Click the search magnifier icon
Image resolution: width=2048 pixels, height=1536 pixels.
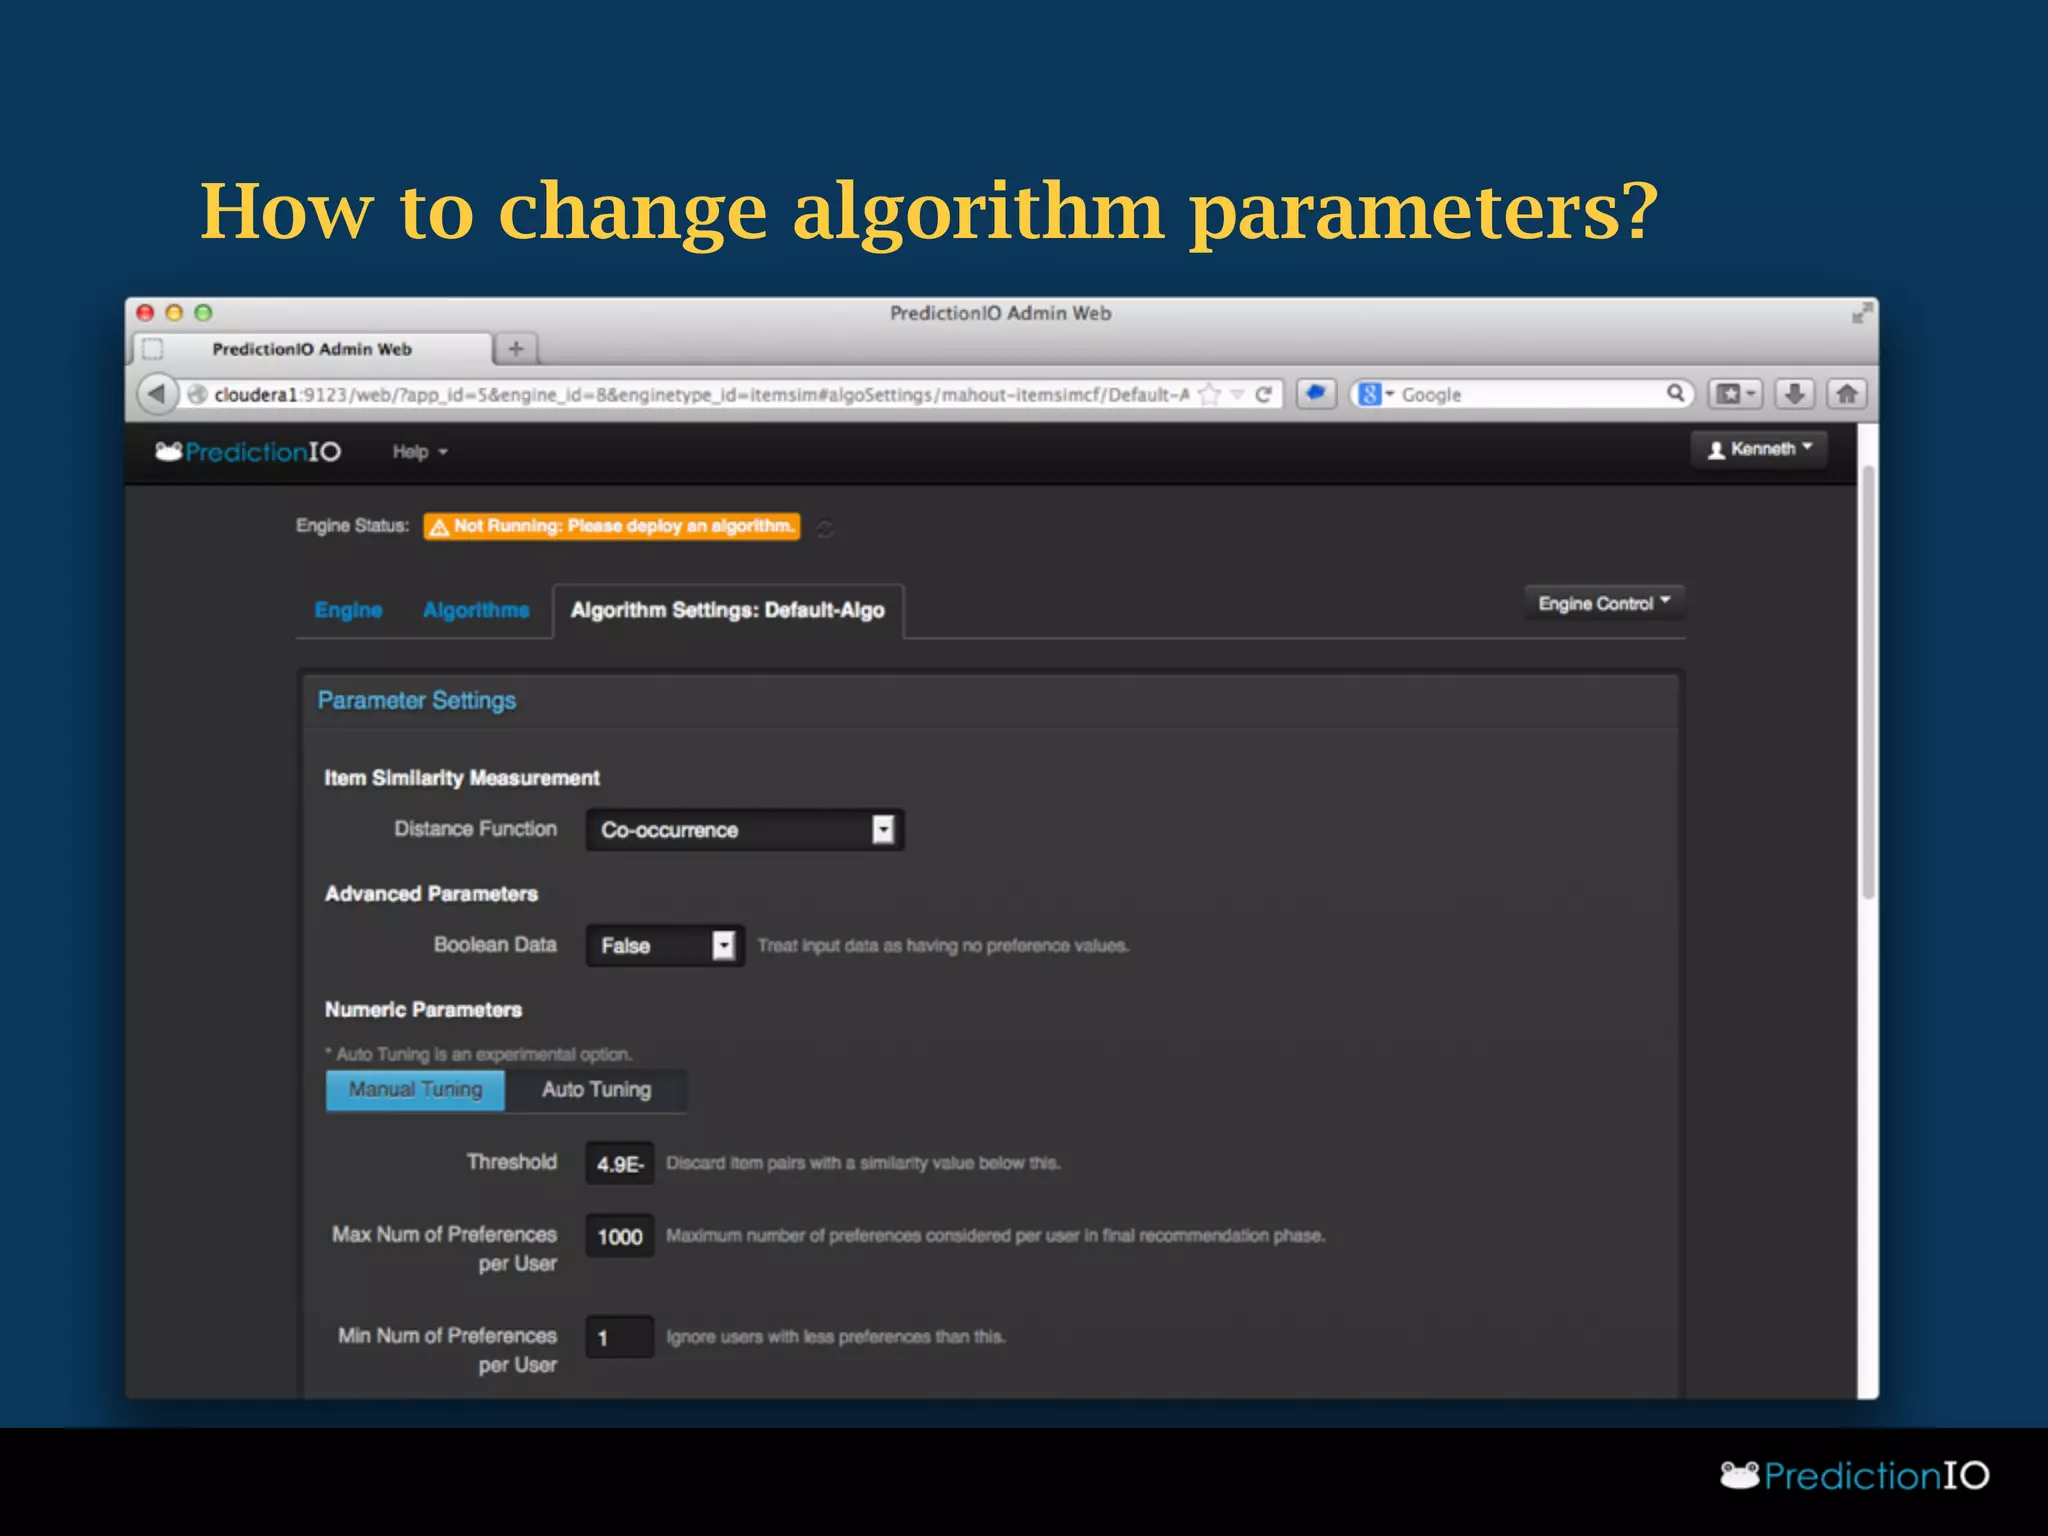tap(1675, 393)
